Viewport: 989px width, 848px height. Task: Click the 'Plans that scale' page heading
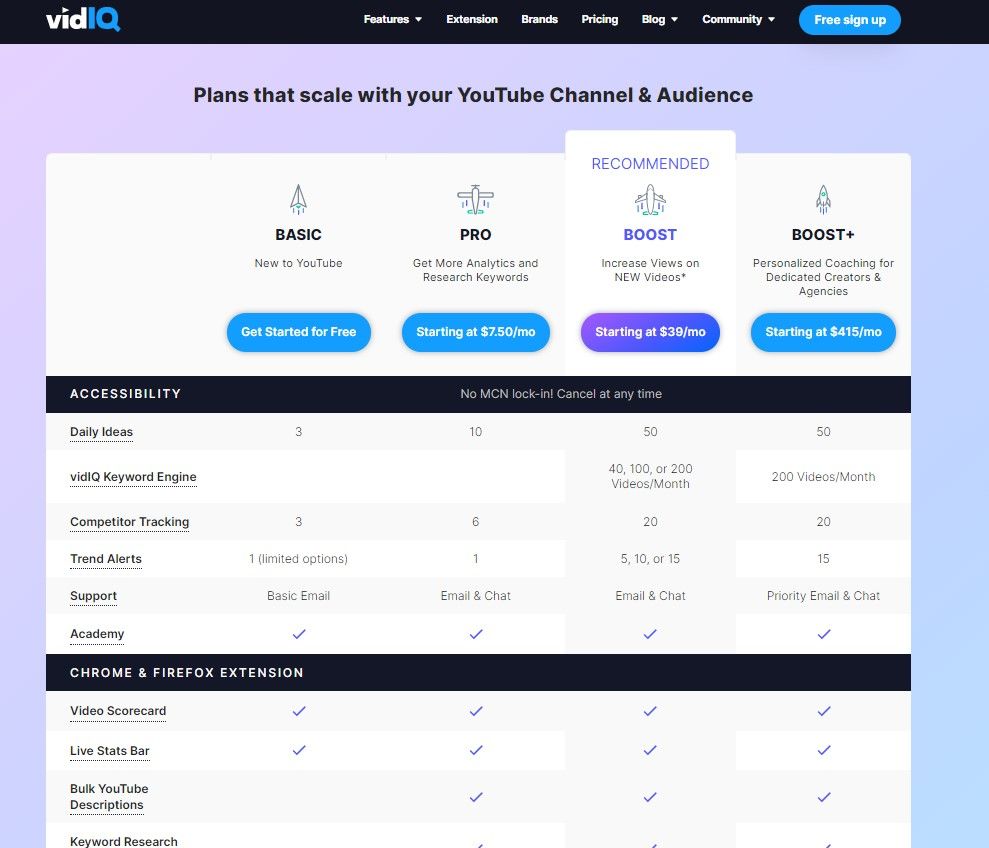(x=473, y=95)
